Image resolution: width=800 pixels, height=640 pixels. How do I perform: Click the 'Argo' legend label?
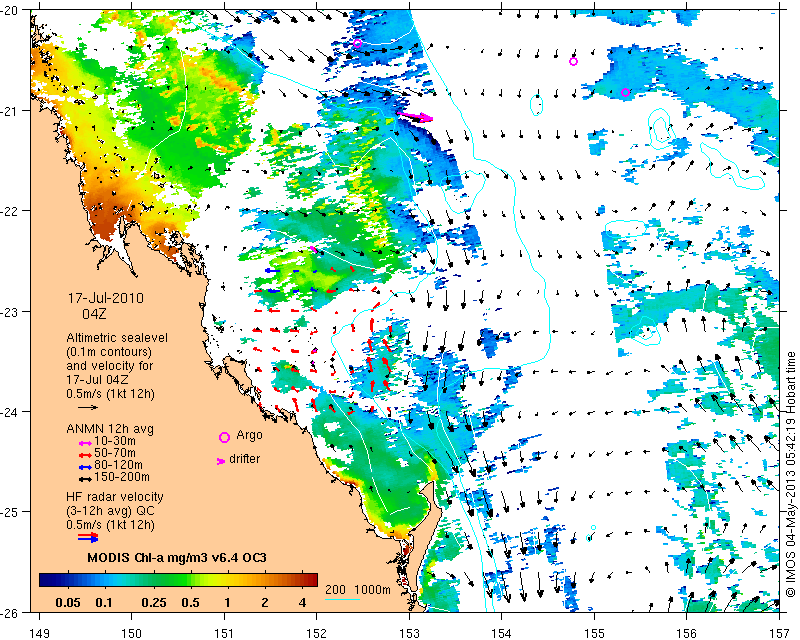pyautogui.click(x=249, y=435)
